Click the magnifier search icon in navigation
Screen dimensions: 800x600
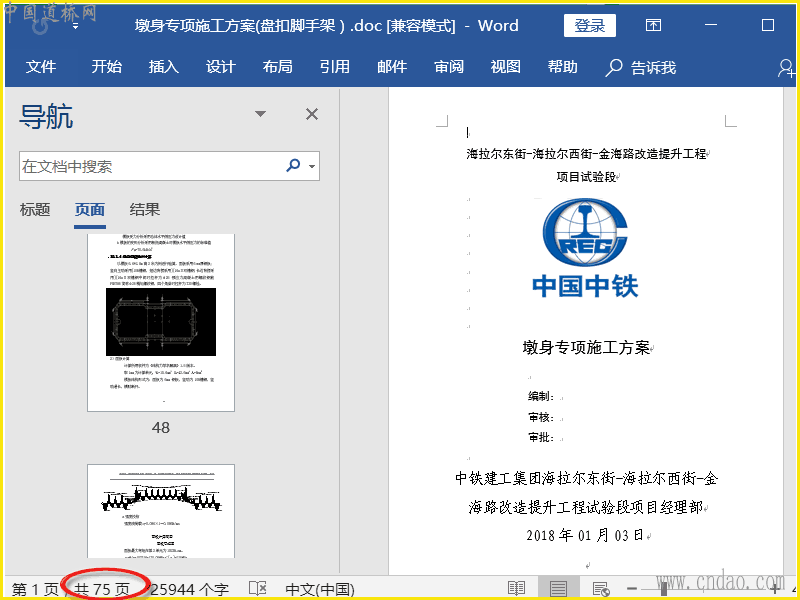point(293,165)
